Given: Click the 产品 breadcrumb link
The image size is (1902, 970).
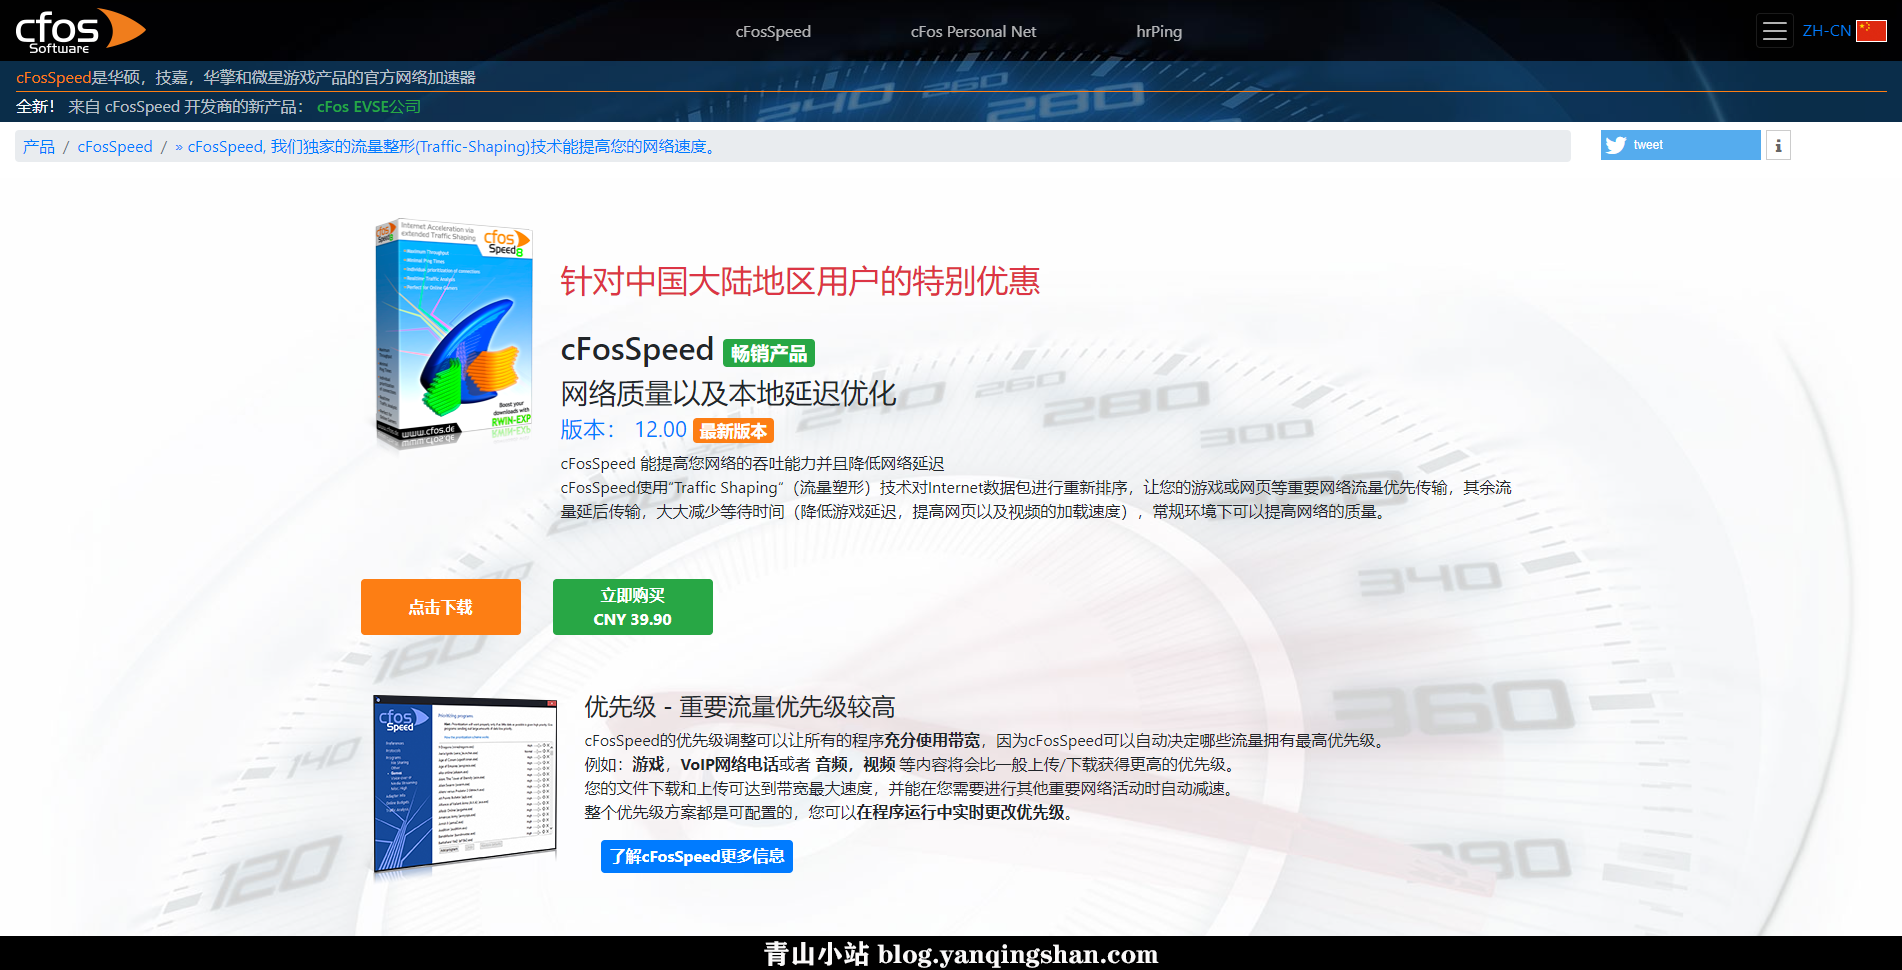Looking at the screenshot, I should tap(39, 146).
